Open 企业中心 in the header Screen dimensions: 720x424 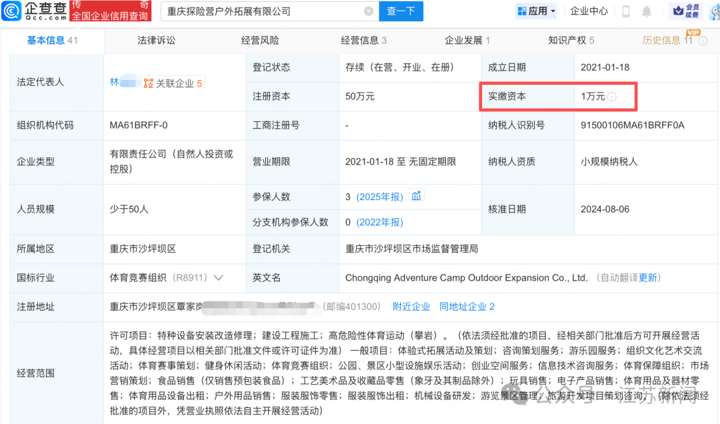pos(589,11)
